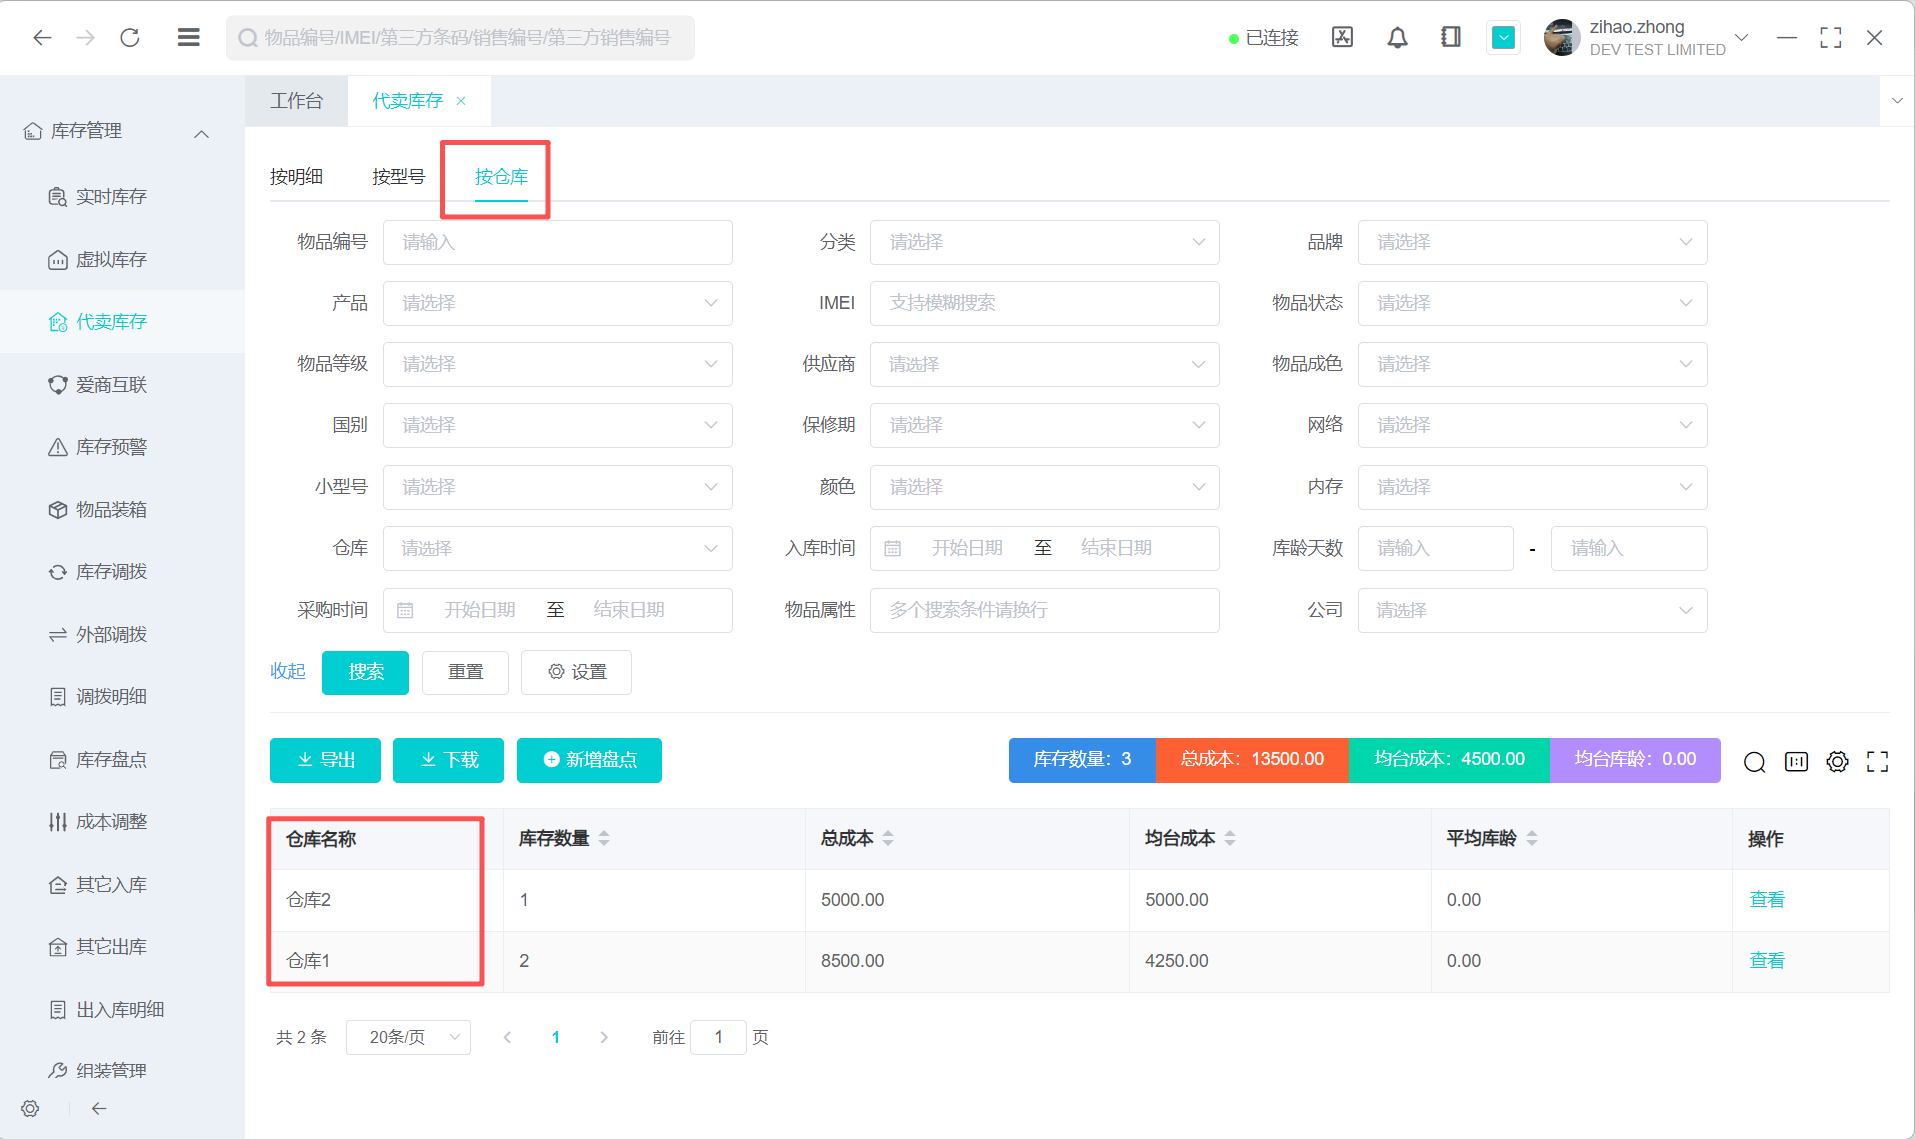Click the 搜索 button
This screenshot has width=1915, height=1139.
(x=365, y=672)
